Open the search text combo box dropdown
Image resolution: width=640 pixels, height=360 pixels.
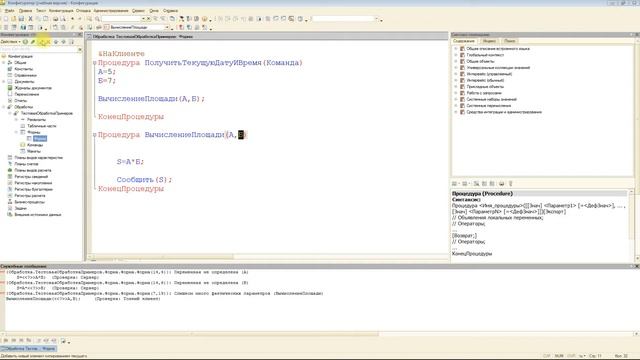[143, 19]
